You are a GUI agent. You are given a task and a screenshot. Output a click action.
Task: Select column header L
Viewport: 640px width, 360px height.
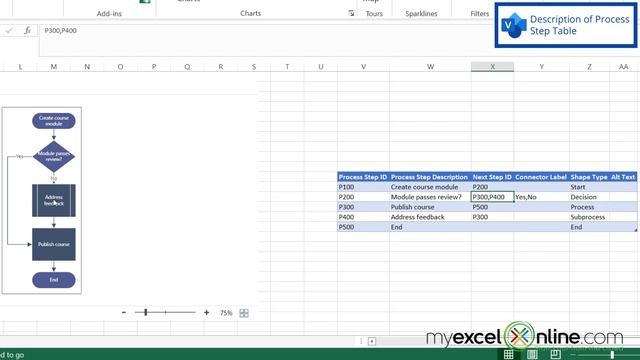(20, 67)
